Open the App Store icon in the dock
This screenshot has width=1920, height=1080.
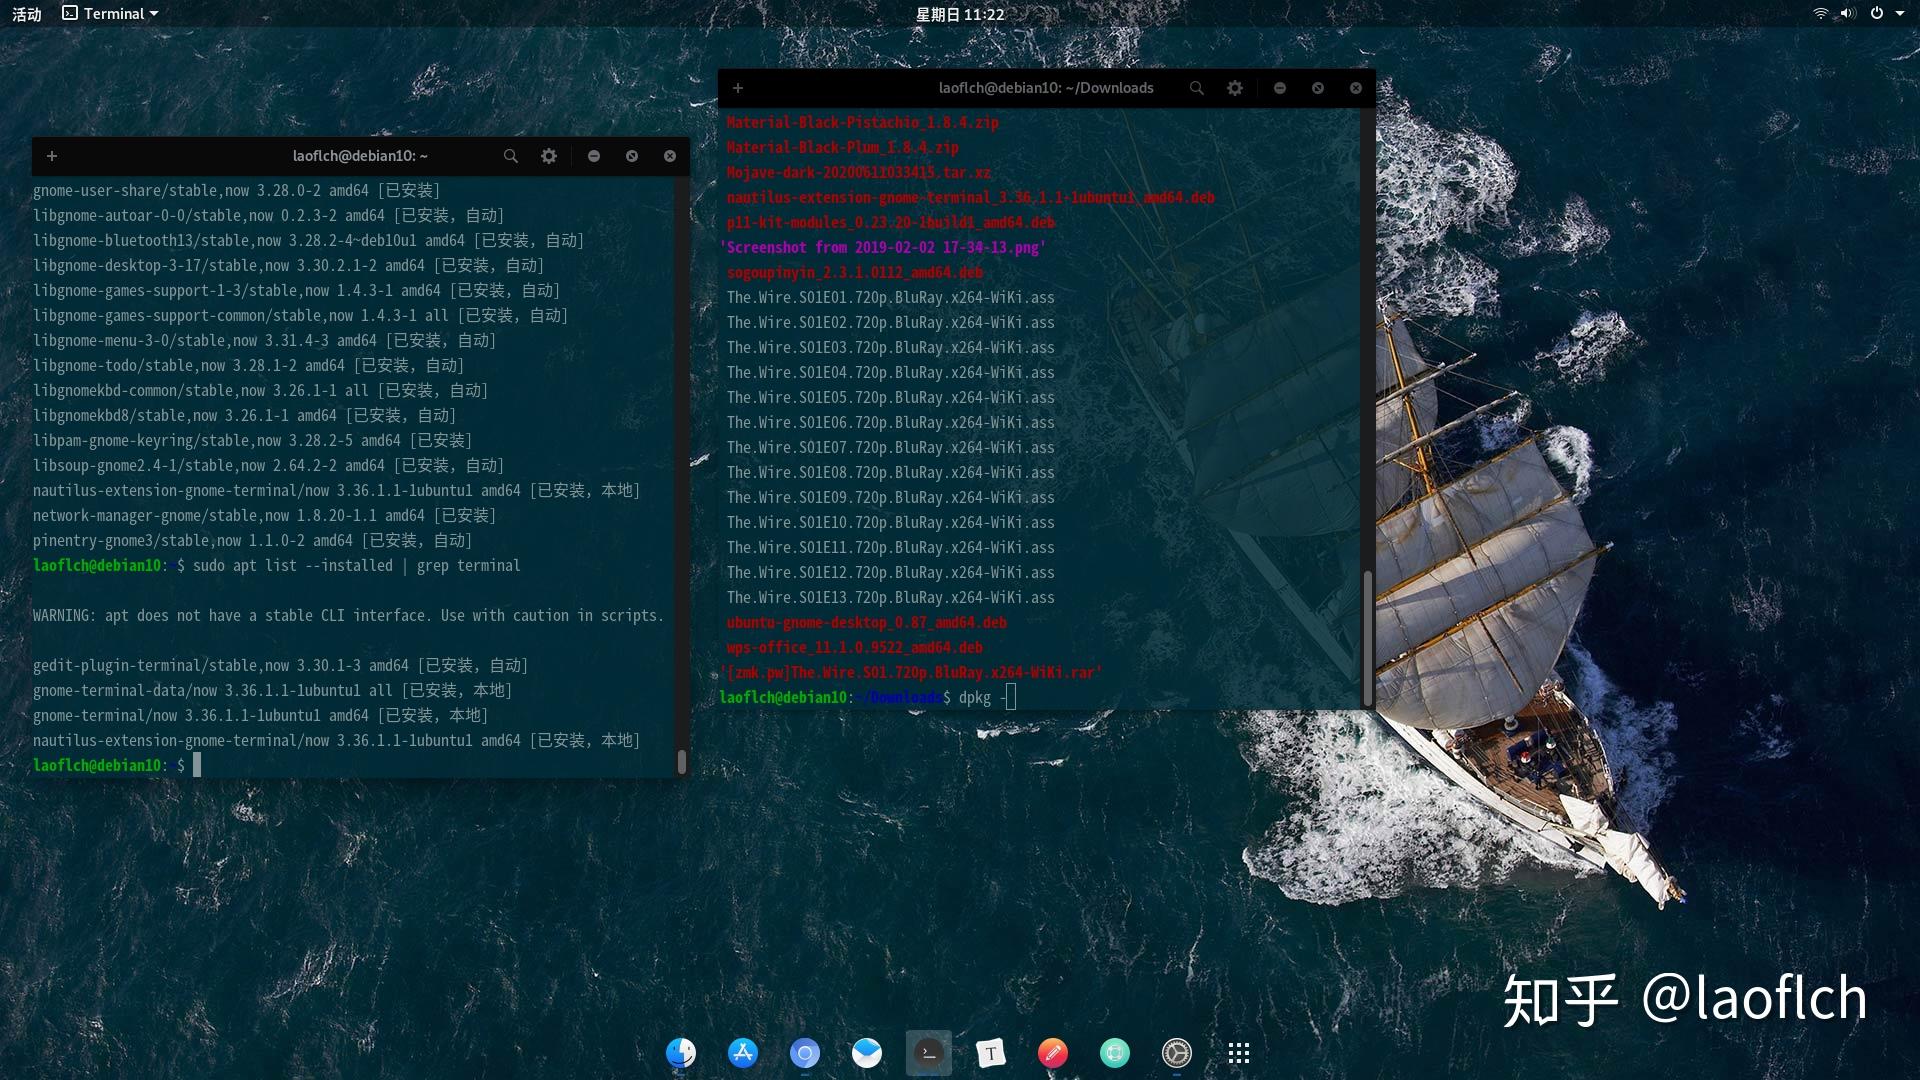coord(742,1053)
